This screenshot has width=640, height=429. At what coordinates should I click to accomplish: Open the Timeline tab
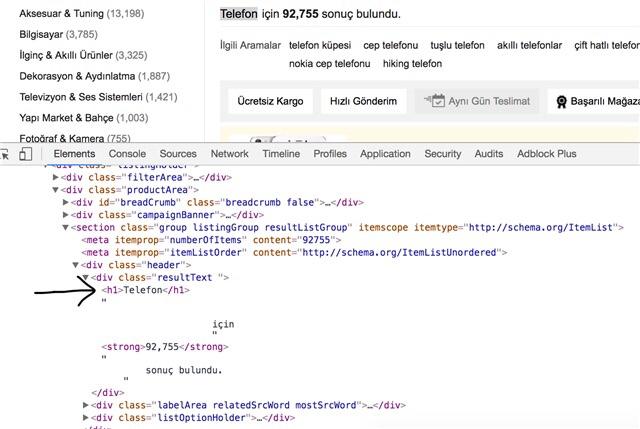[x=281, y=154]
